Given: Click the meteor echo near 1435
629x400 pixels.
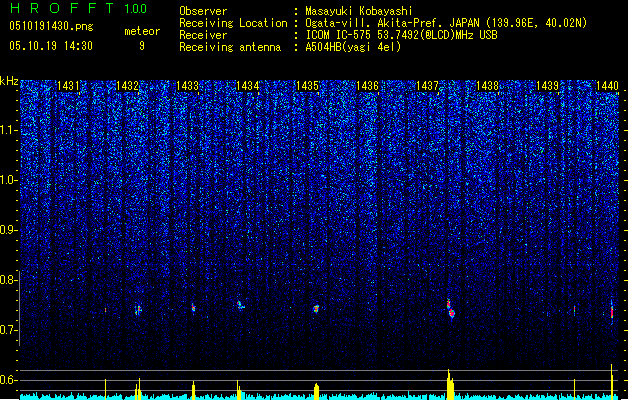Looking at the screenshot, I should [316, 309].
